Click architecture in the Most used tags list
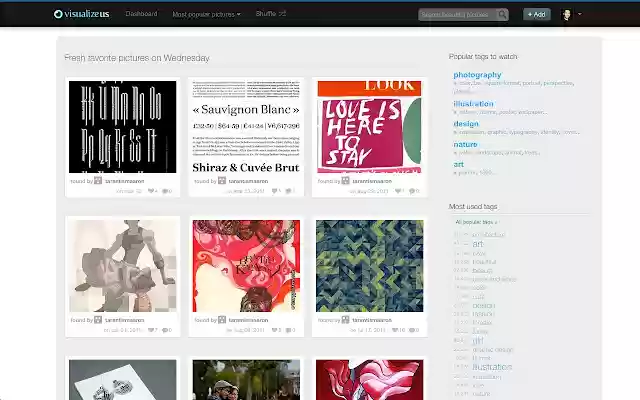The height and width of the screenshot is (400, 640). click(x=489, y=234)
